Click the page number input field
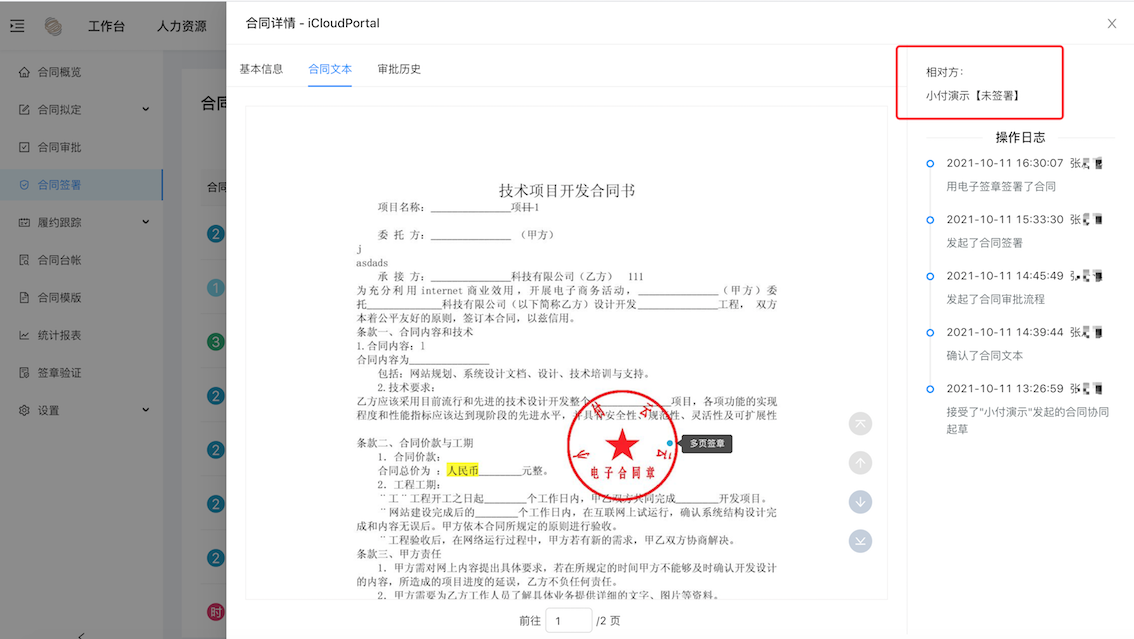 pos(568,620)
